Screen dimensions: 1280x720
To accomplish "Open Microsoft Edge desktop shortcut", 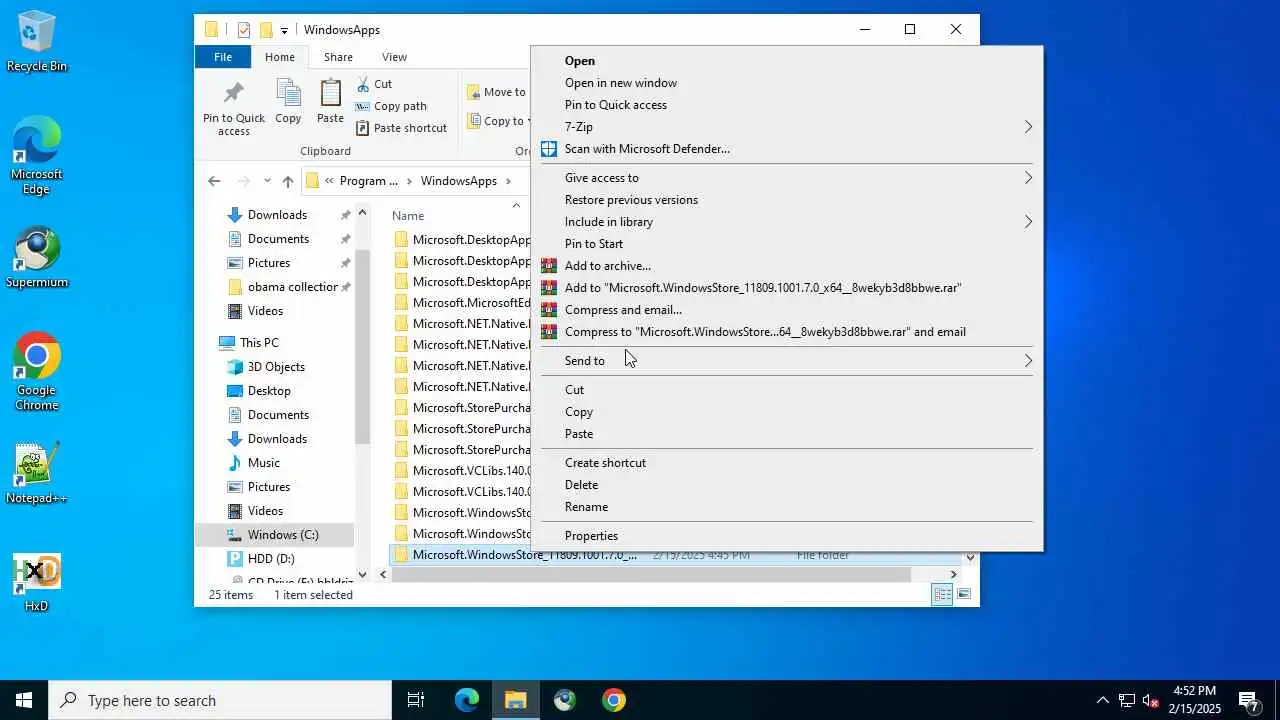I will [37, 155].
